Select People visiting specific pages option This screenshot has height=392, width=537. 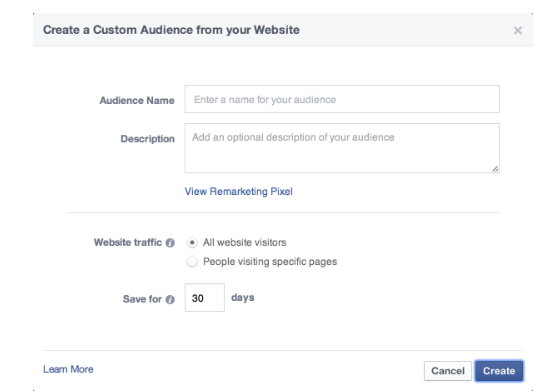coord(192,262)
